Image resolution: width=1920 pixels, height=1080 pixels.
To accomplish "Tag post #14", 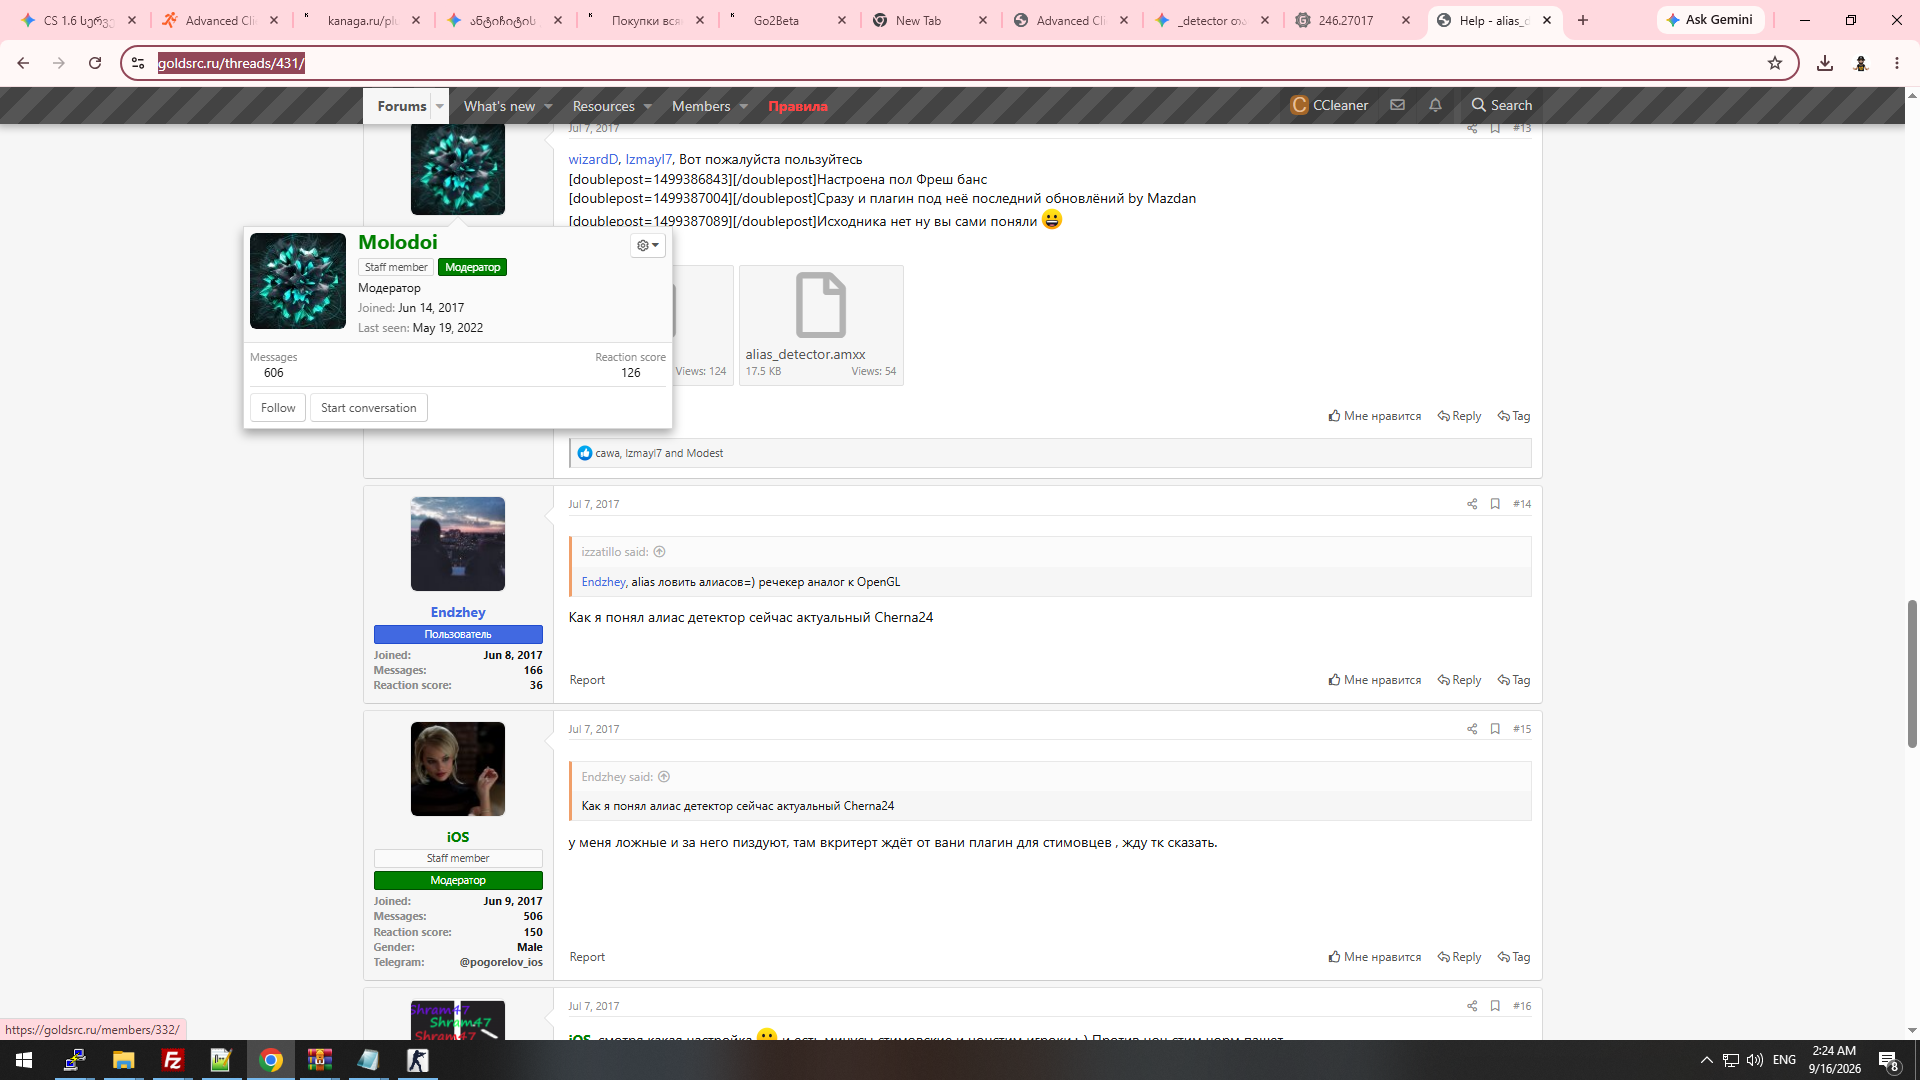I will (x=1514, y=680).
